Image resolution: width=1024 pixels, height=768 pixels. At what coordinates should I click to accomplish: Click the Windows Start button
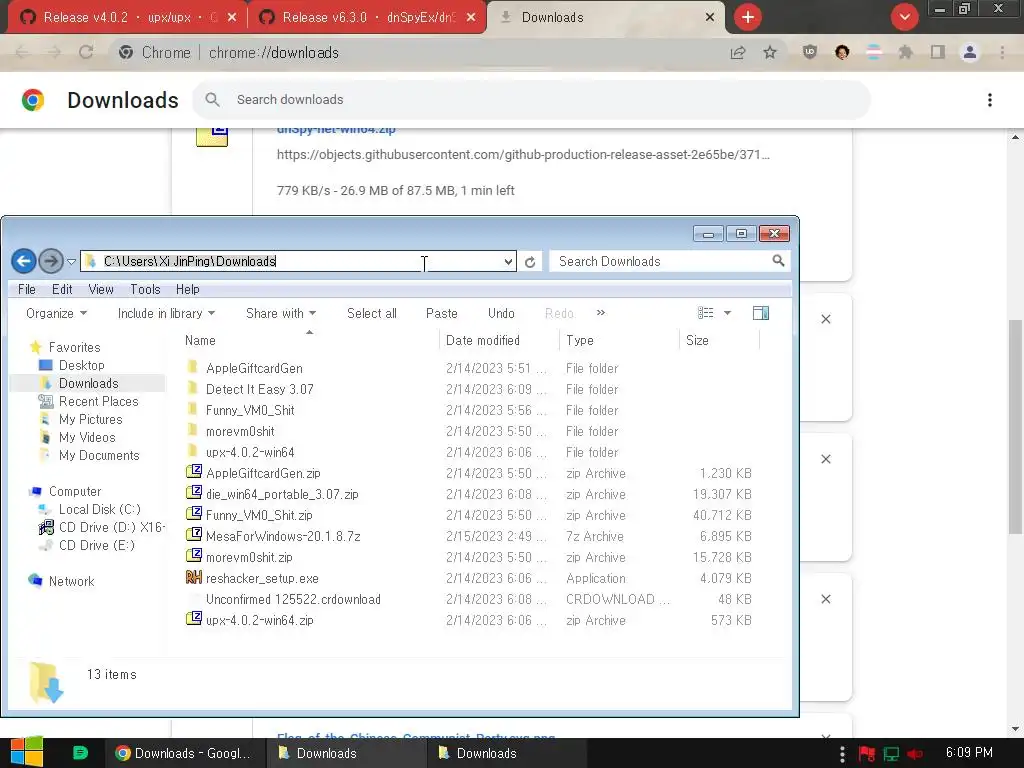(x=26, y=752)
